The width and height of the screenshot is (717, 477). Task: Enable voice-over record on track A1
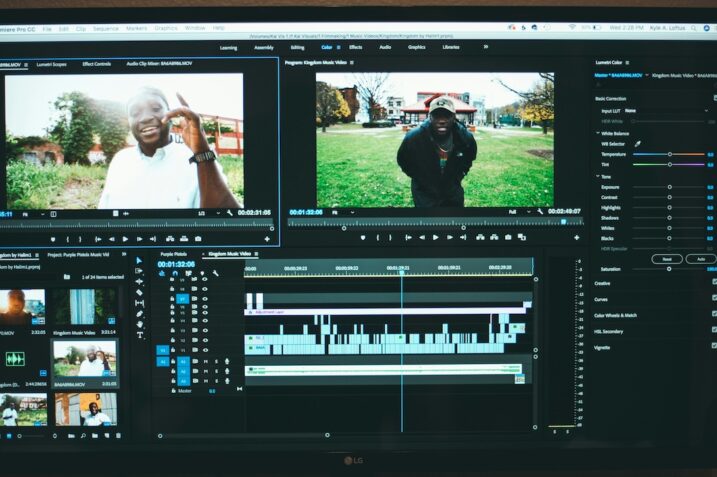pos(227,361)
